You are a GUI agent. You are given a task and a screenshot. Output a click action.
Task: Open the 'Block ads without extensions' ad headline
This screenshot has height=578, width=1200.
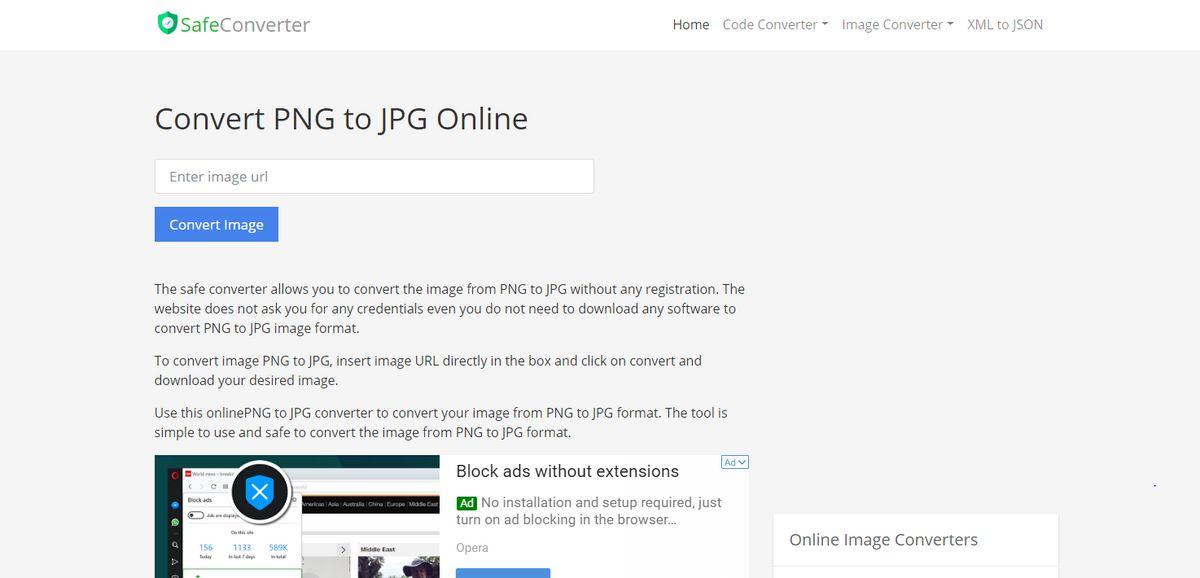tap(567, 471)
